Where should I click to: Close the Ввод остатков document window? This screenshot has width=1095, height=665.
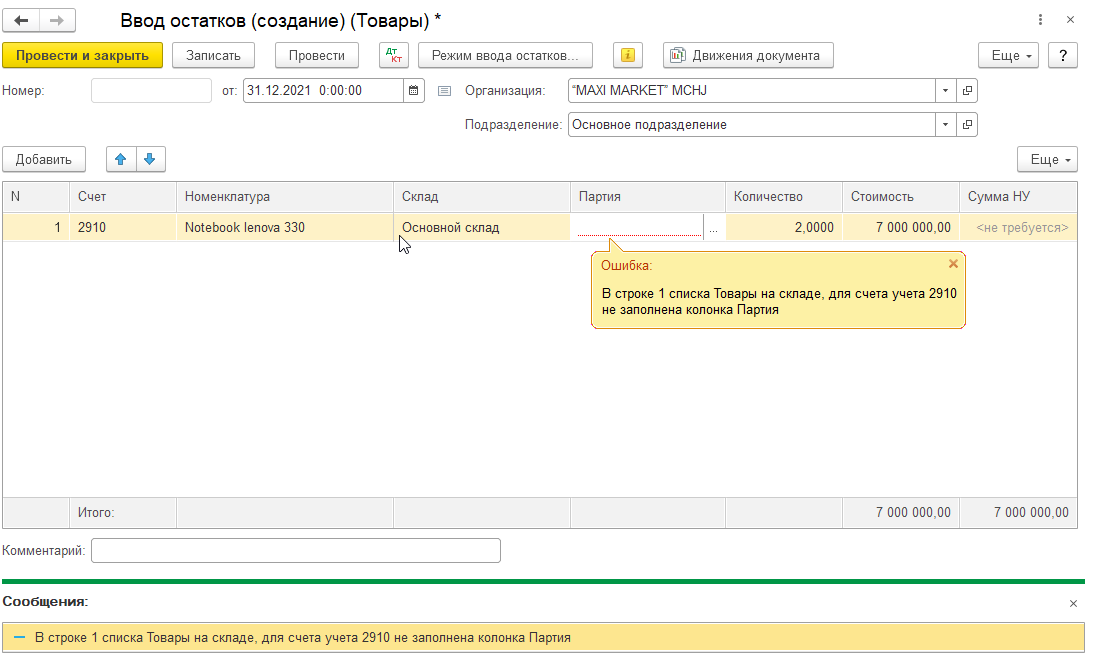tap(1071, 20)
